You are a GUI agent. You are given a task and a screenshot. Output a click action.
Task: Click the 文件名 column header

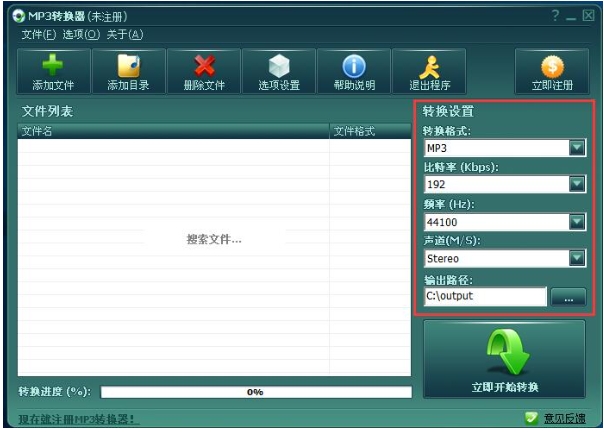(173, 131)
